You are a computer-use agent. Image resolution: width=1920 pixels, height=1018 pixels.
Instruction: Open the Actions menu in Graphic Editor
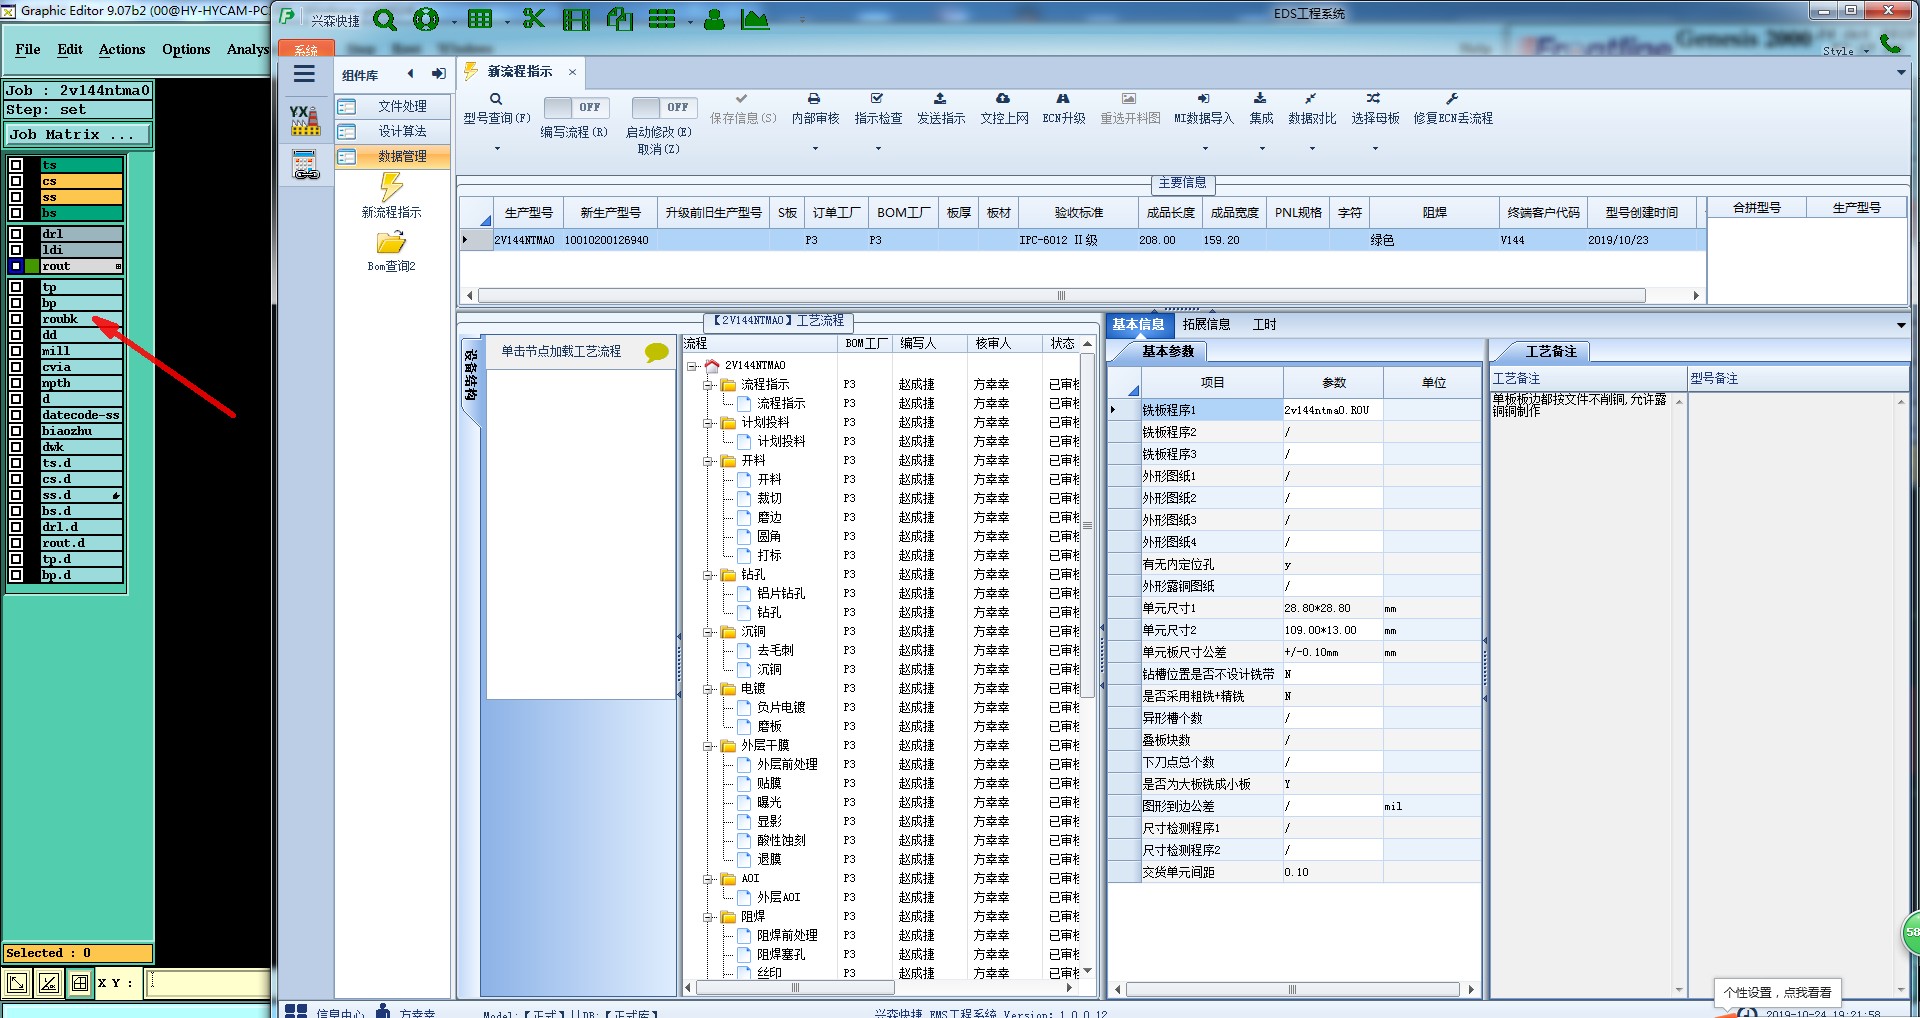click(x=122, y=49)
